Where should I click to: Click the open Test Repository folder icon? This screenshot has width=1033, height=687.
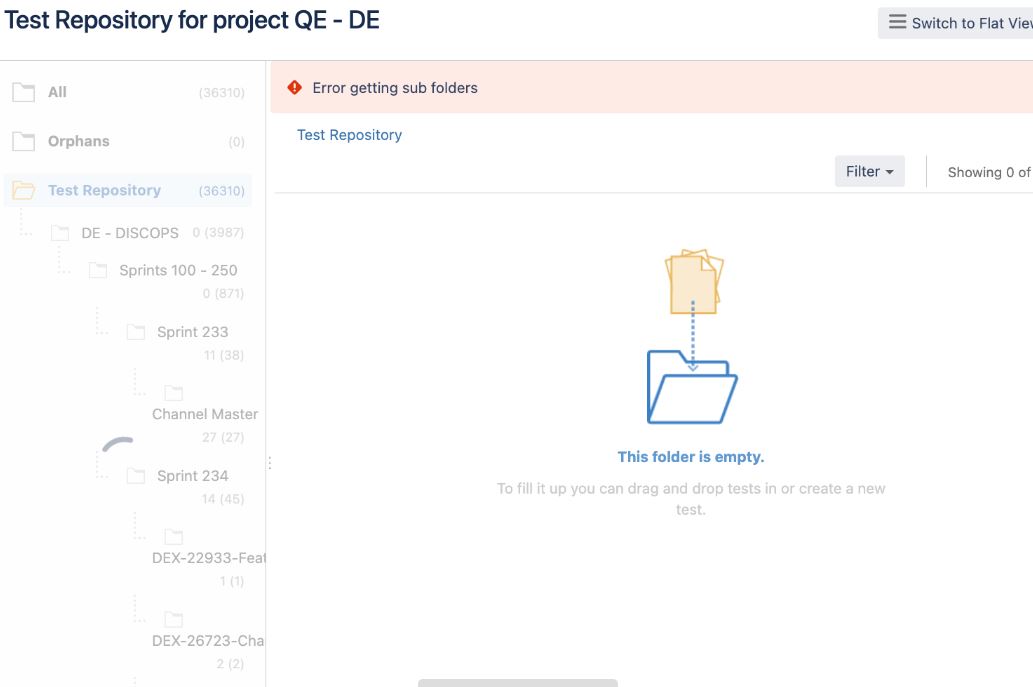point(23,191)
